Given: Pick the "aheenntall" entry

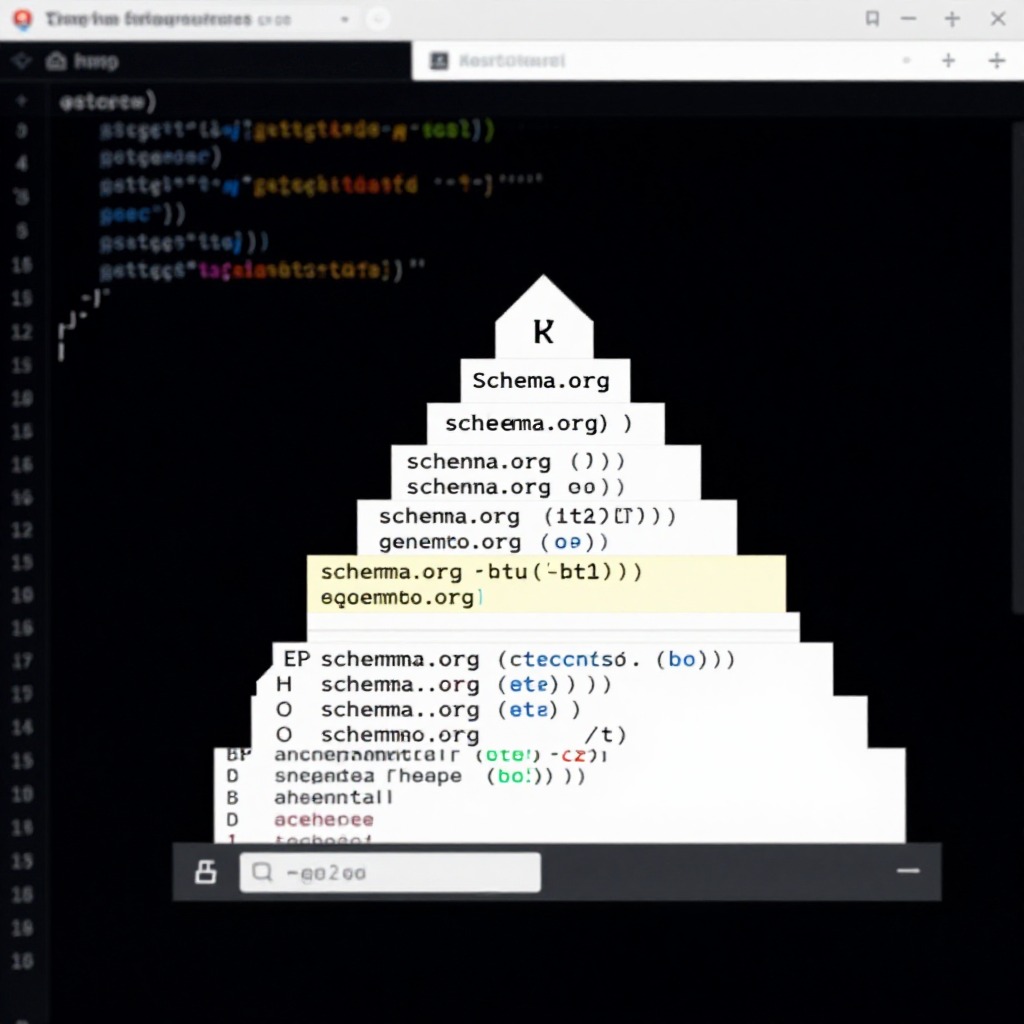Looking at the screenshot, I should click(333, 797).
